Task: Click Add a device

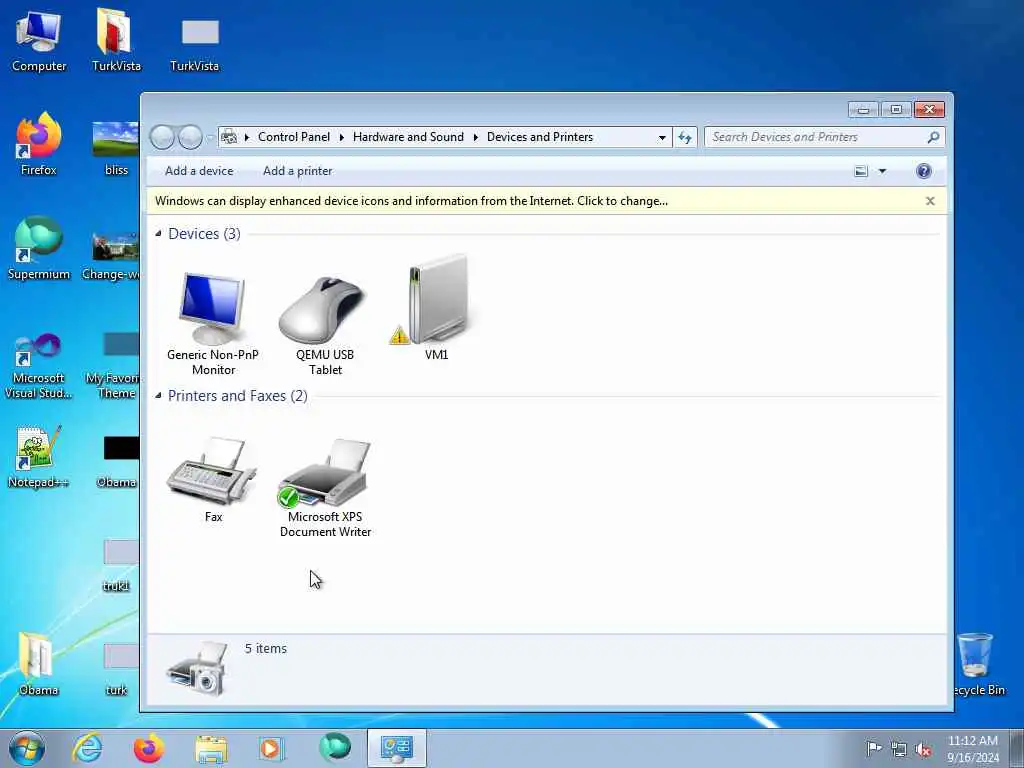Action: (x=199, y=171)
